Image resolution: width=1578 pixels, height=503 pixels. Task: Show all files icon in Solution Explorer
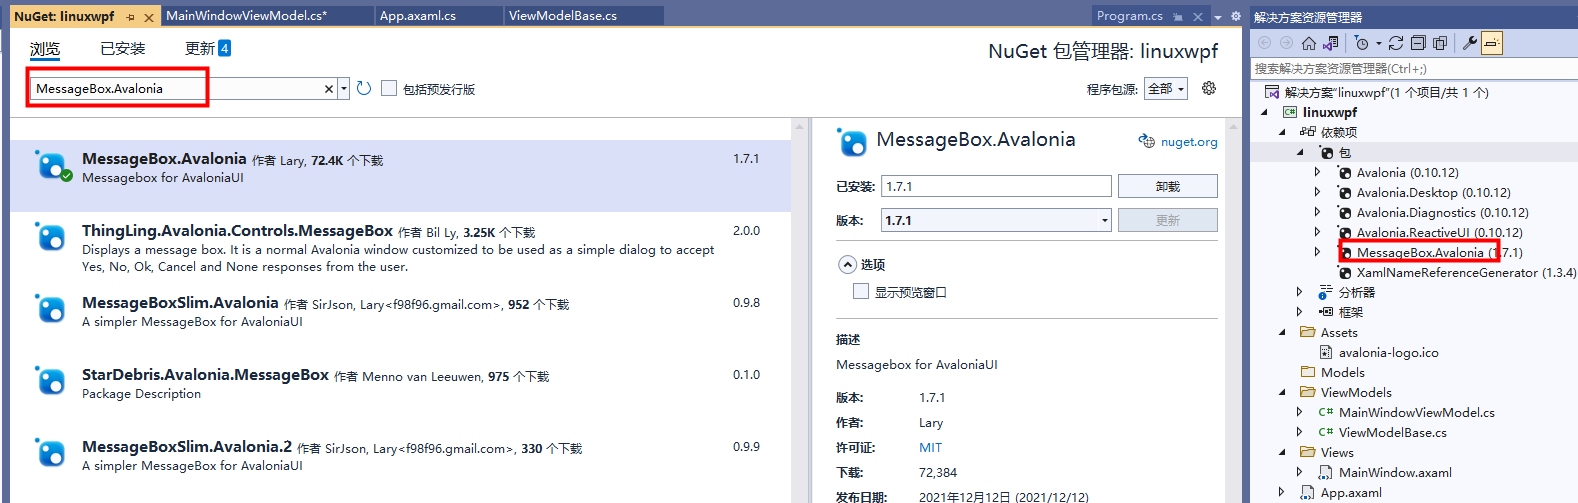(1440, 43)
